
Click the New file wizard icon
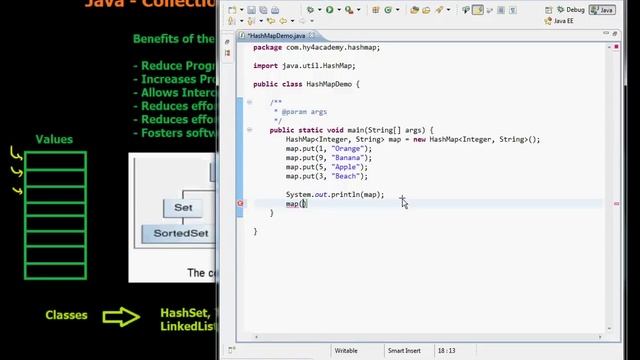(232, 10)
